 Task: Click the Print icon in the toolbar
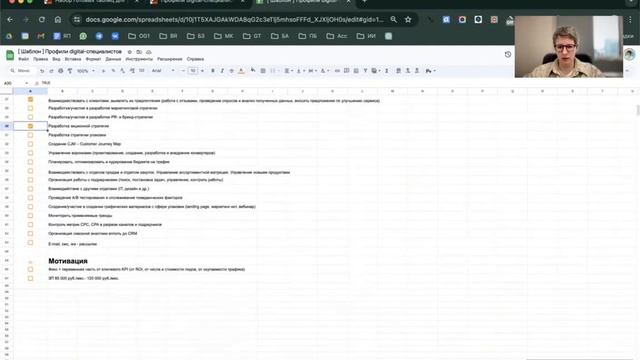60,71
